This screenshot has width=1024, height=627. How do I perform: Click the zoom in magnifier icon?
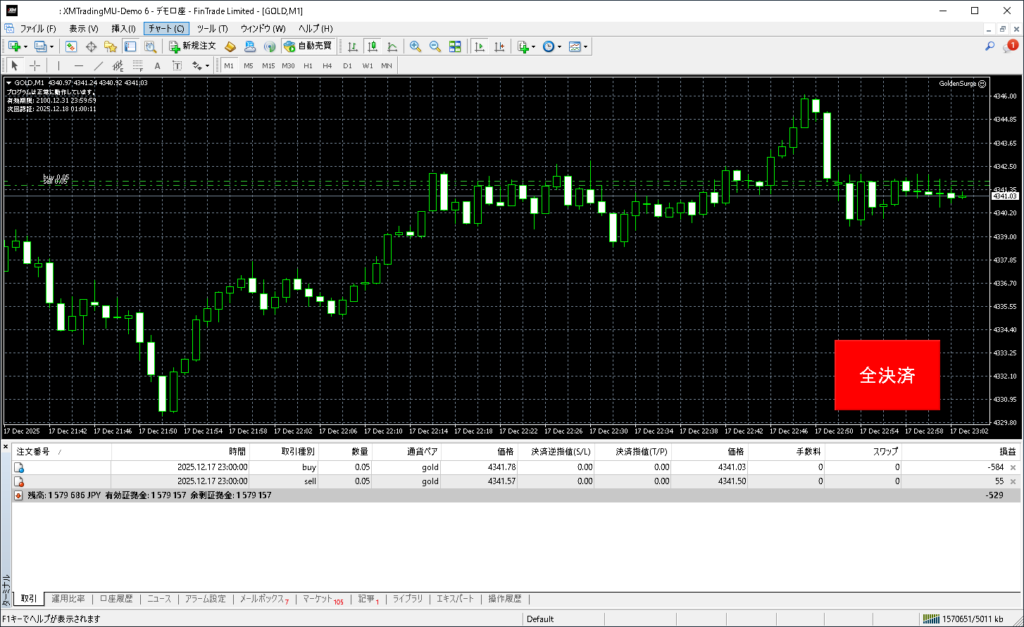coord(415,46)
